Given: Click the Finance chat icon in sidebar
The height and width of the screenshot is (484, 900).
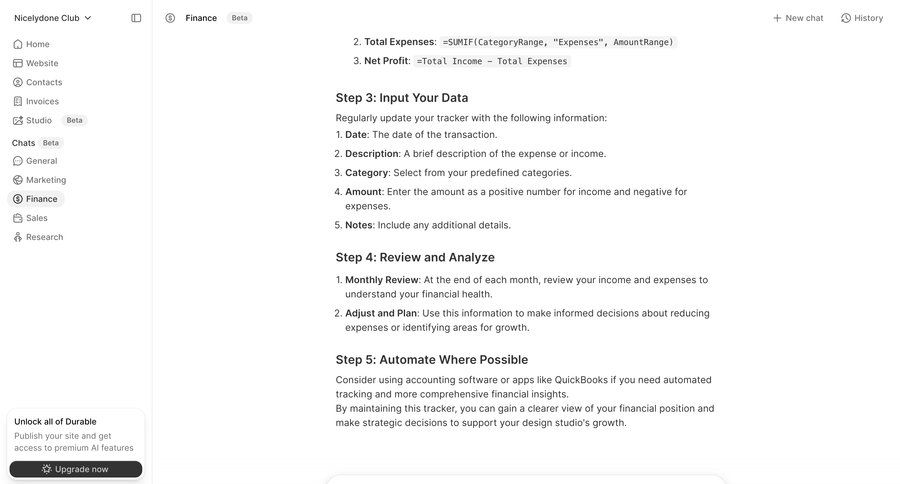Looking at the screenshot, I should pos(18,199).
